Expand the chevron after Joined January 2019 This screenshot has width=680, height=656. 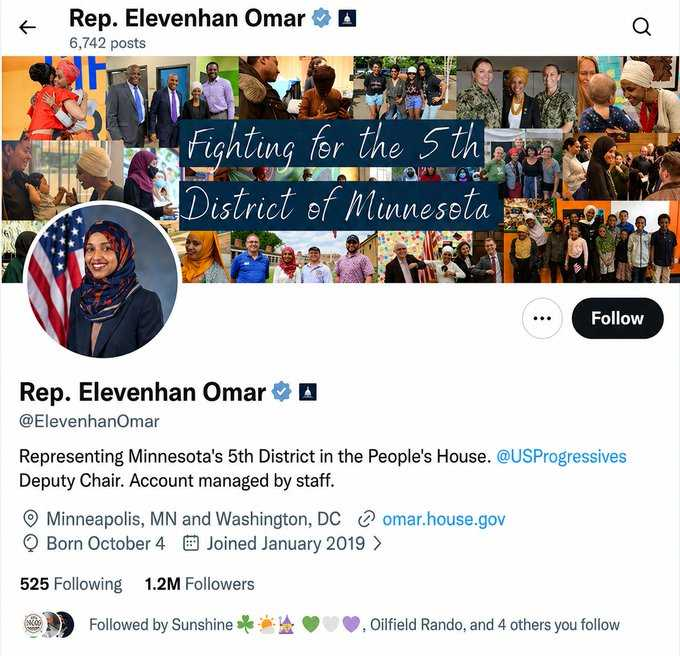point(377,543)
